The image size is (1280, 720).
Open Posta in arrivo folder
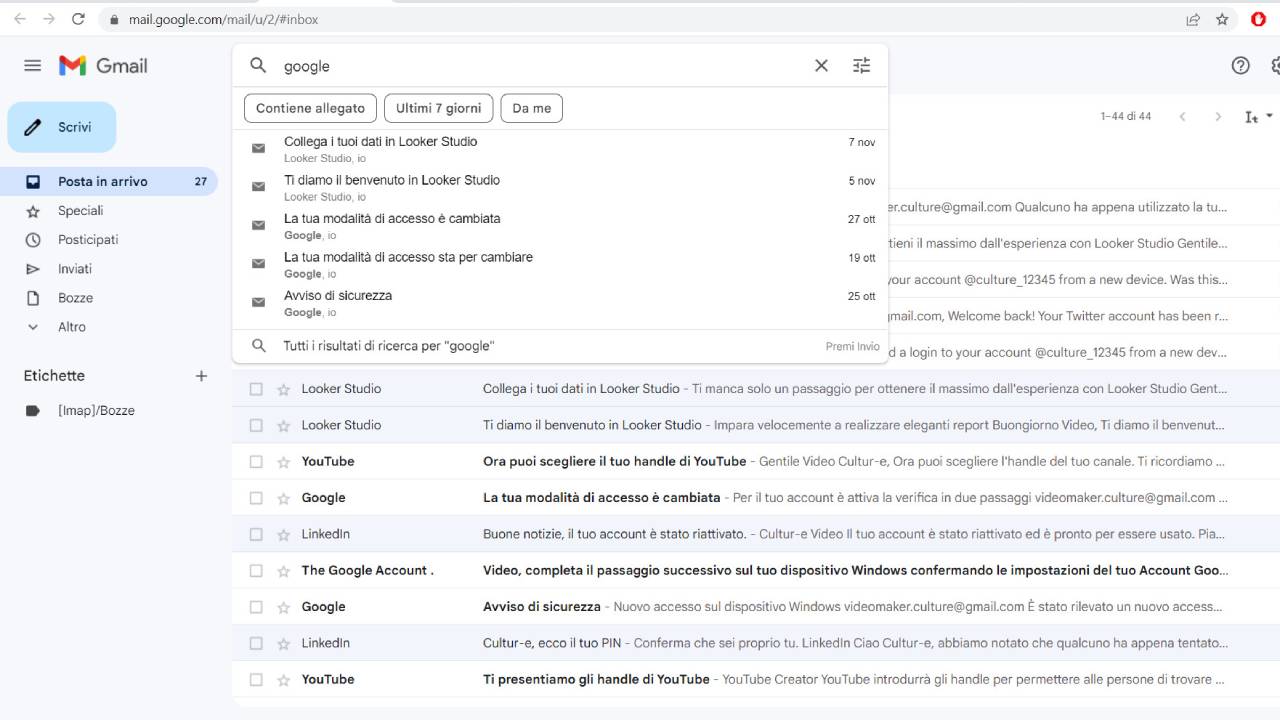pyautogui.click(x=110, y=181)
